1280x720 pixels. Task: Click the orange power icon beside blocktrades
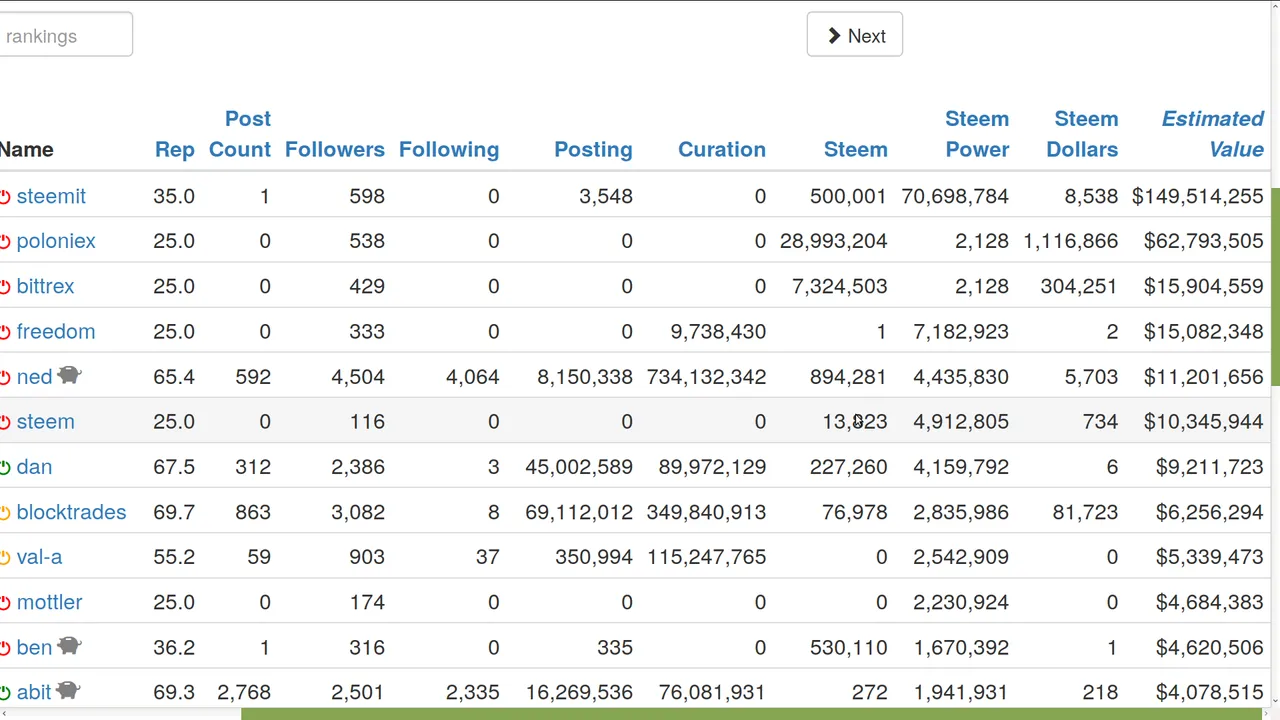click(4, 513)
